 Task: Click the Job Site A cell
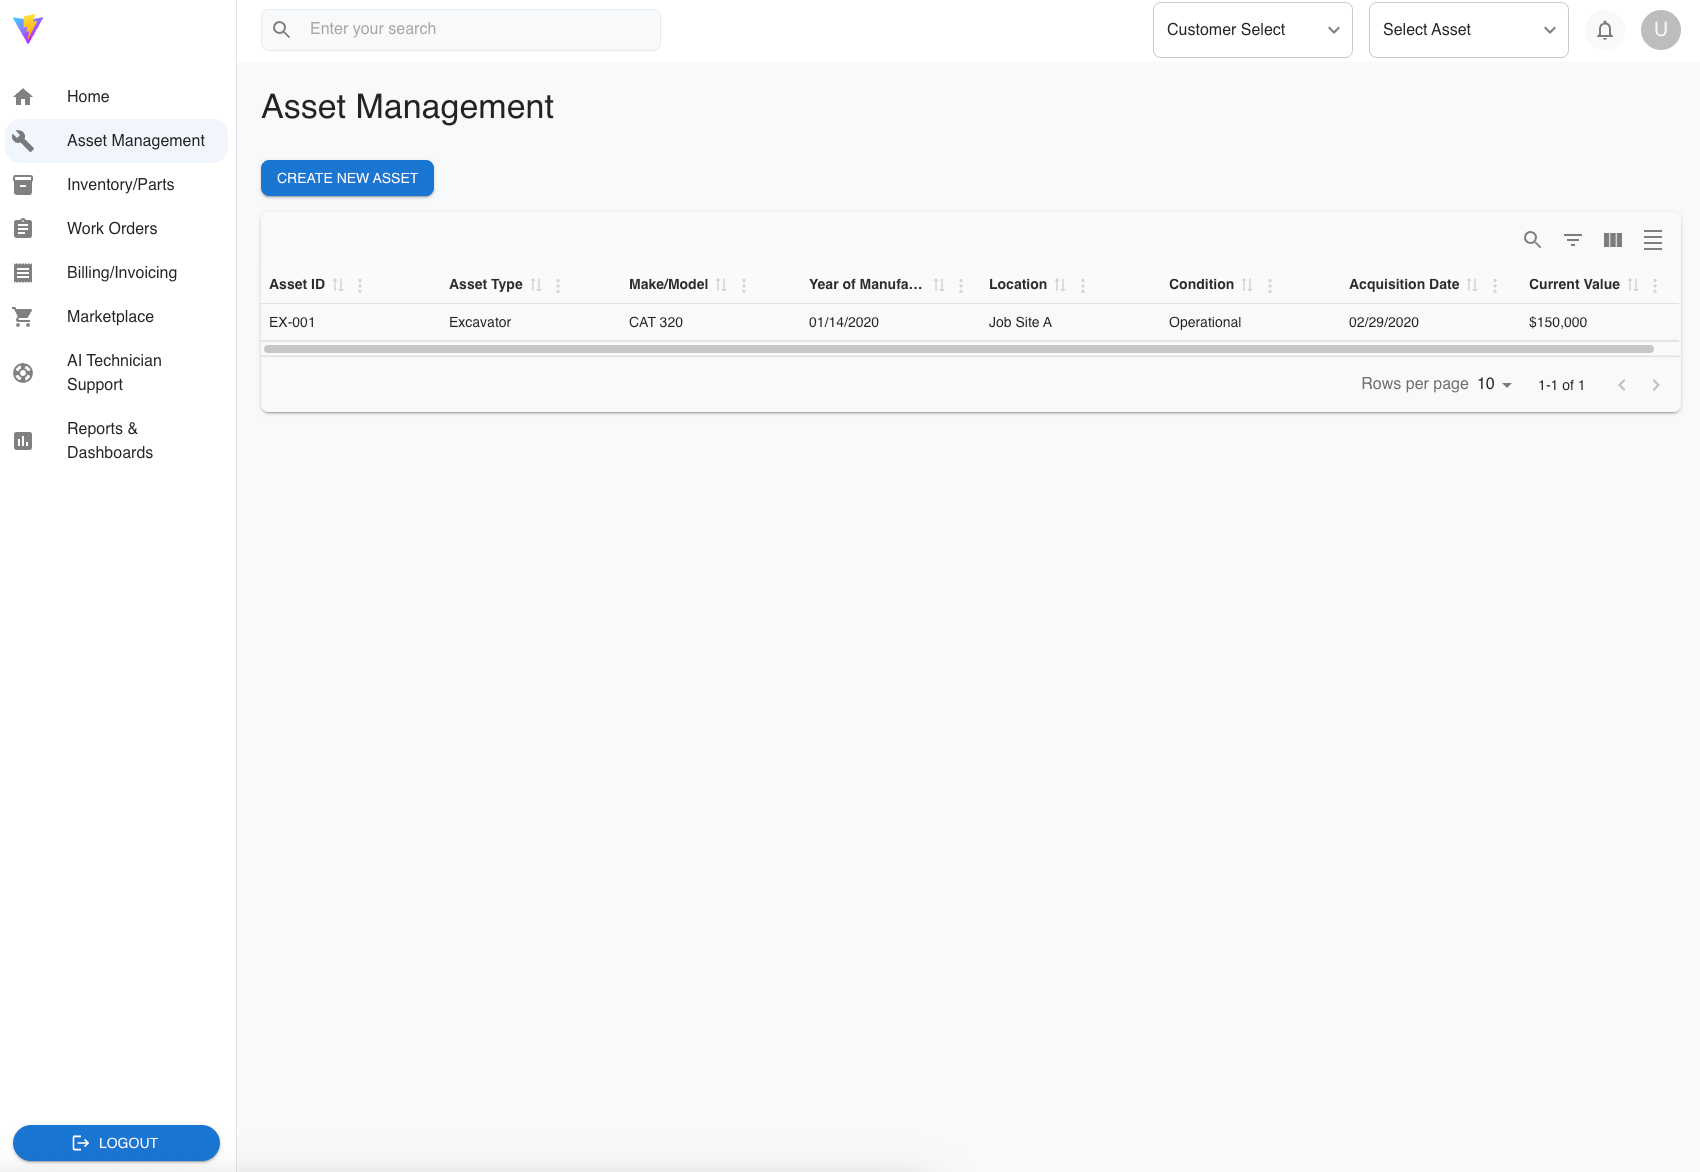pos(1071,322)
